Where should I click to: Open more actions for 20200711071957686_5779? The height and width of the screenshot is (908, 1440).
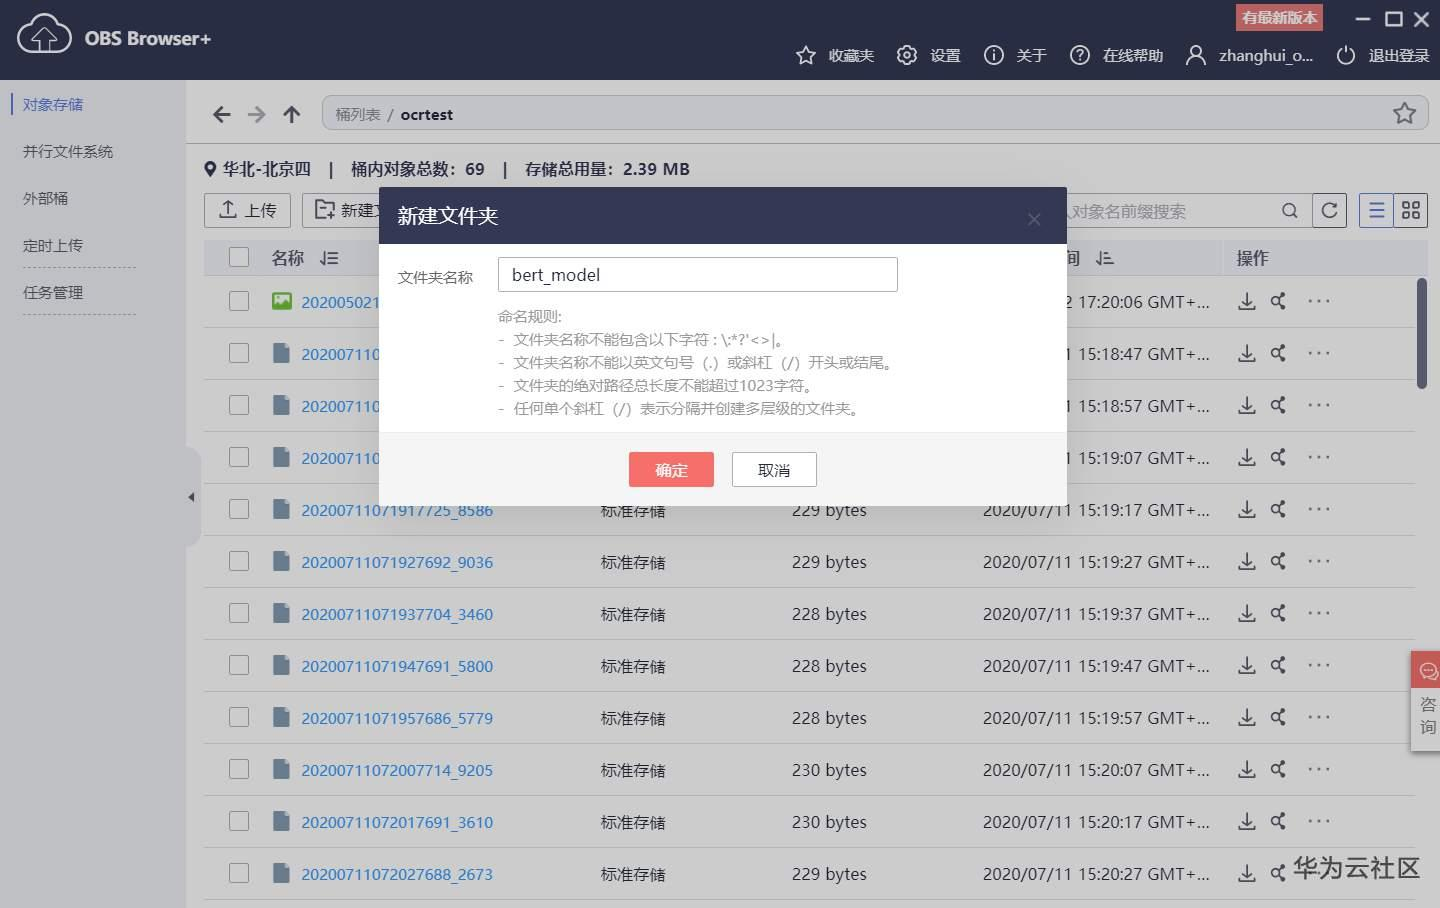(1319, 717)
